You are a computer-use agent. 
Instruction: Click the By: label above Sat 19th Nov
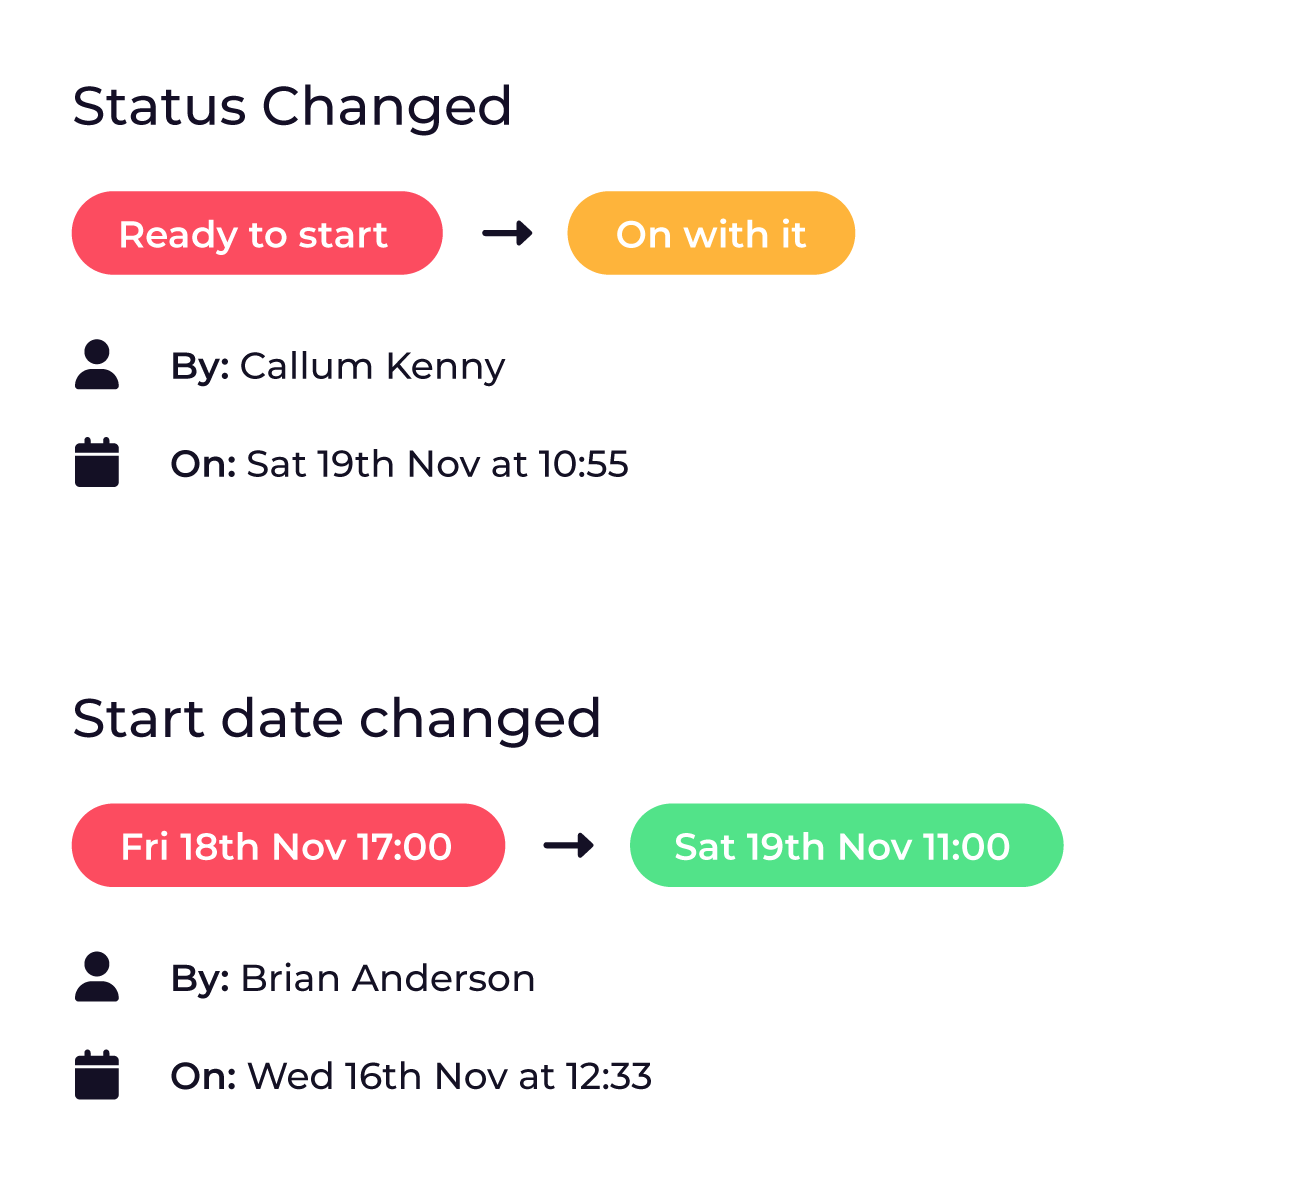(x=200, y=367)
